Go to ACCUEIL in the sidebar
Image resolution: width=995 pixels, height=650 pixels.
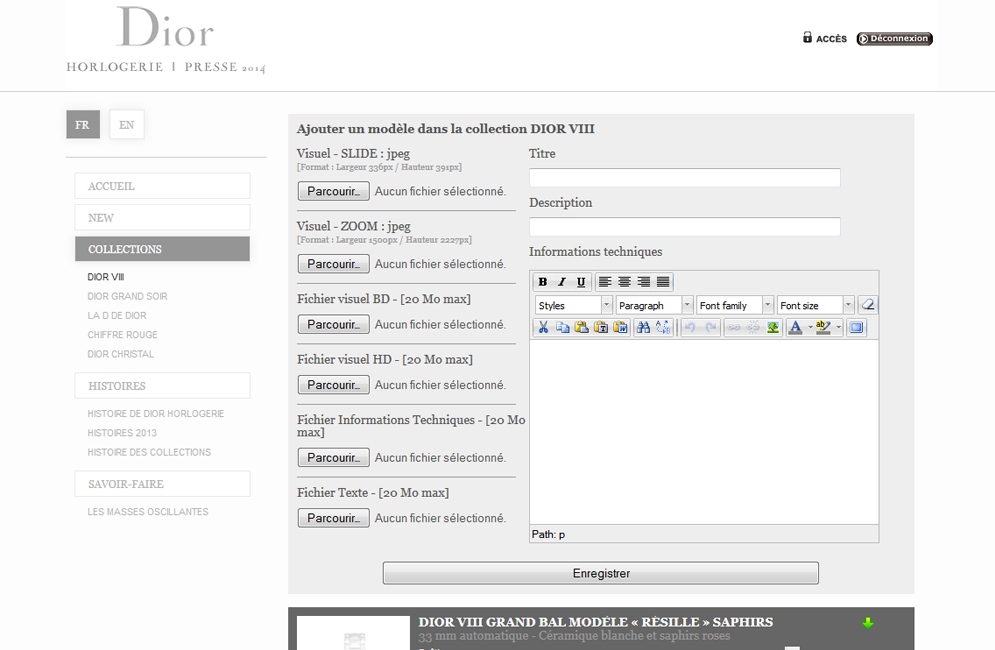(162, 186)
